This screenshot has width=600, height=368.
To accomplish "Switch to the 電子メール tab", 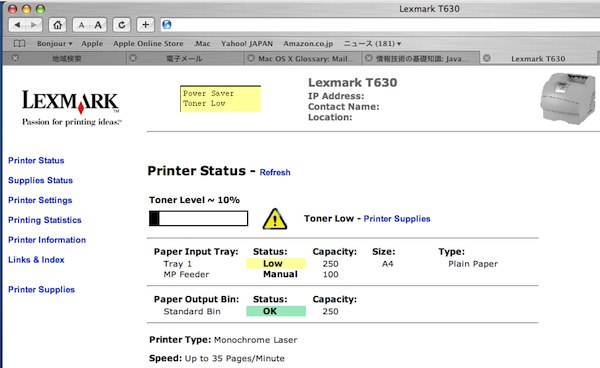I will [x=184, y=59].
